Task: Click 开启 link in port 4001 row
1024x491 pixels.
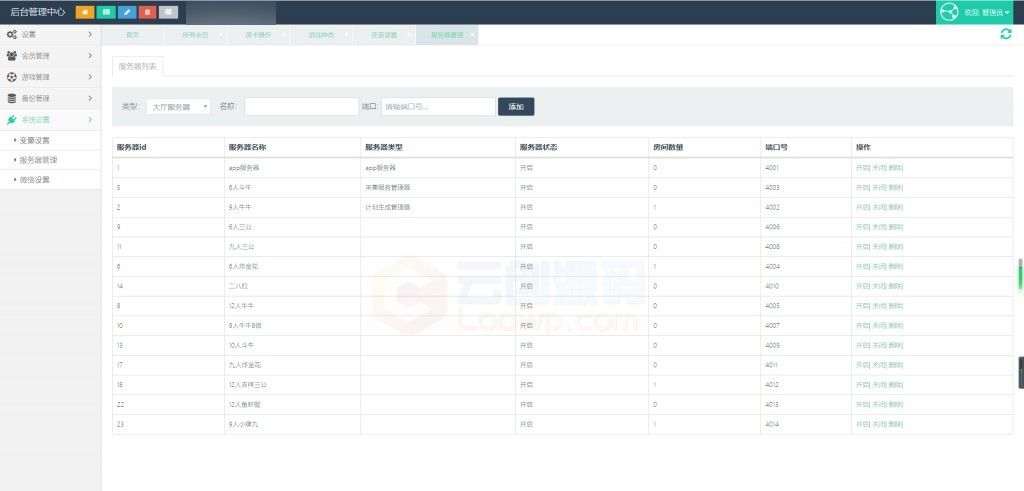Action: tap(863, 168)
